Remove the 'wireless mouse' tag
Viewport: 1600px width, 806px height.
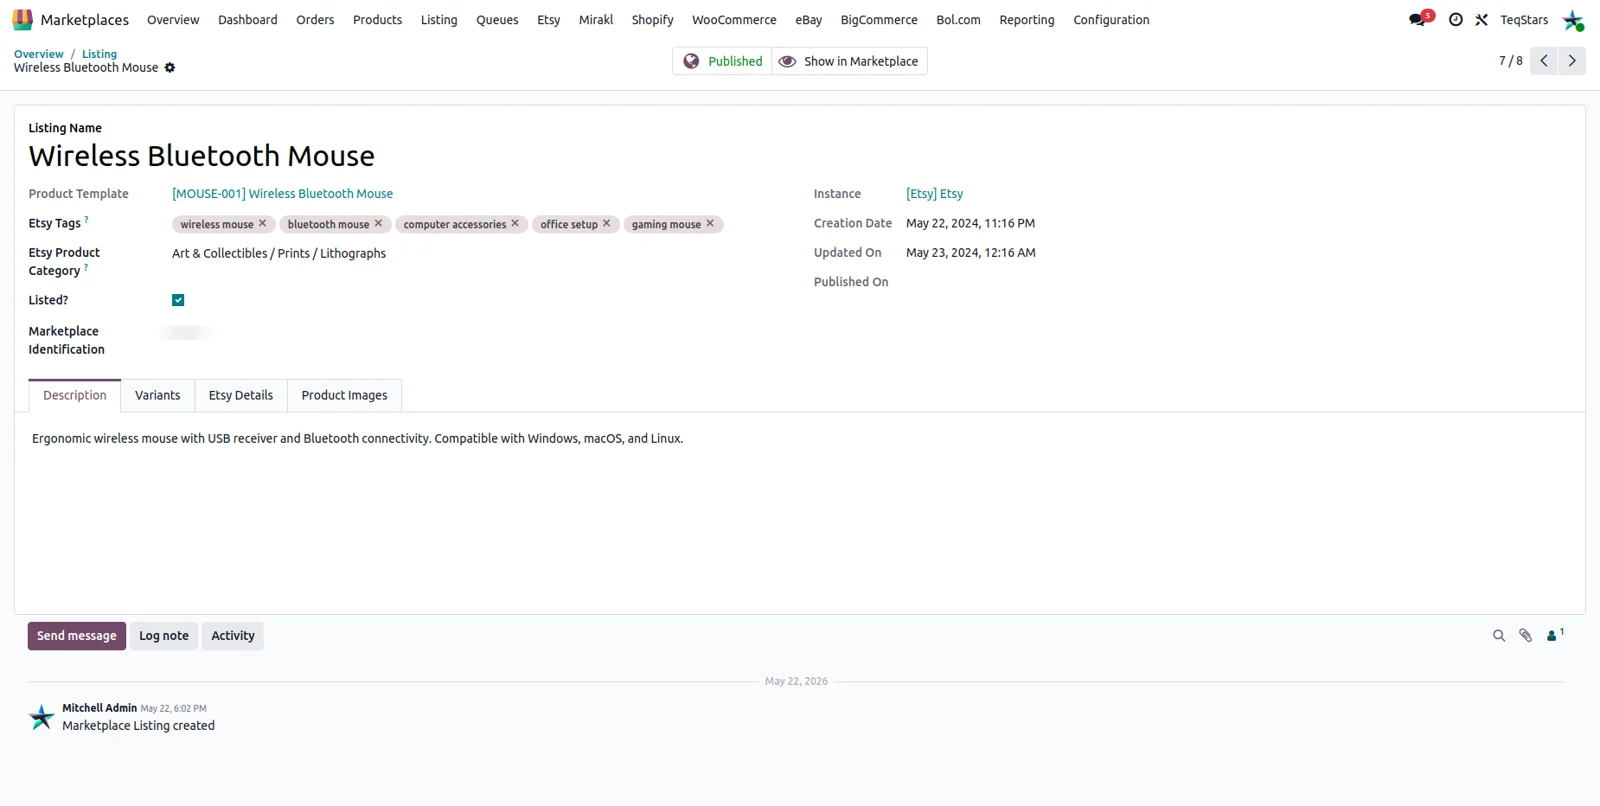click(263, 224)
